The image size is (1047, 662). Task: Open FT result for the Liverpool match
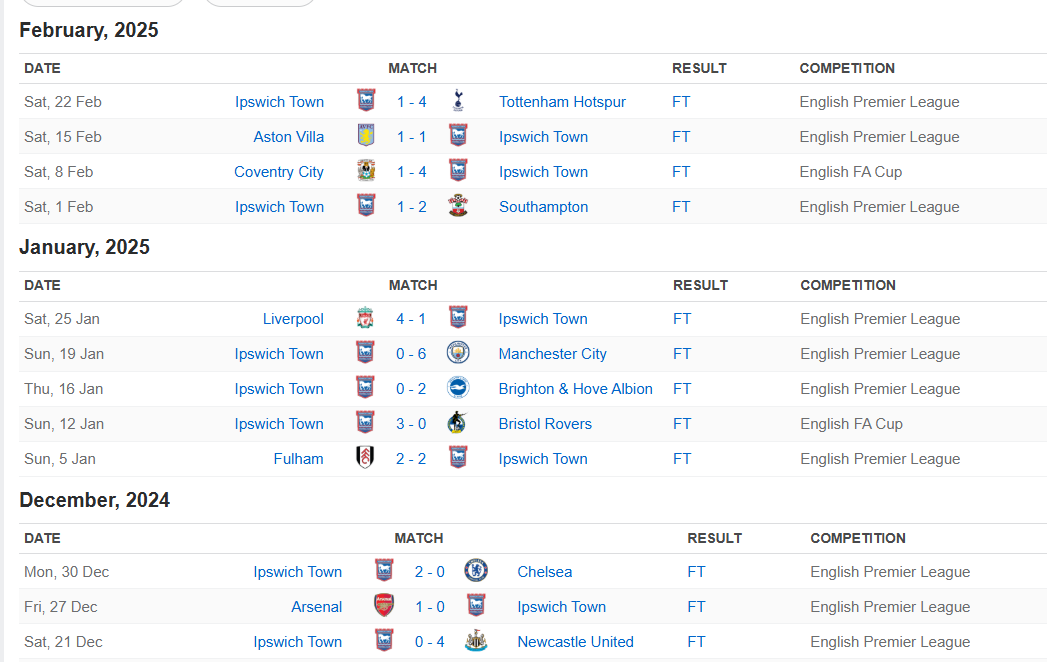[682, 319]
